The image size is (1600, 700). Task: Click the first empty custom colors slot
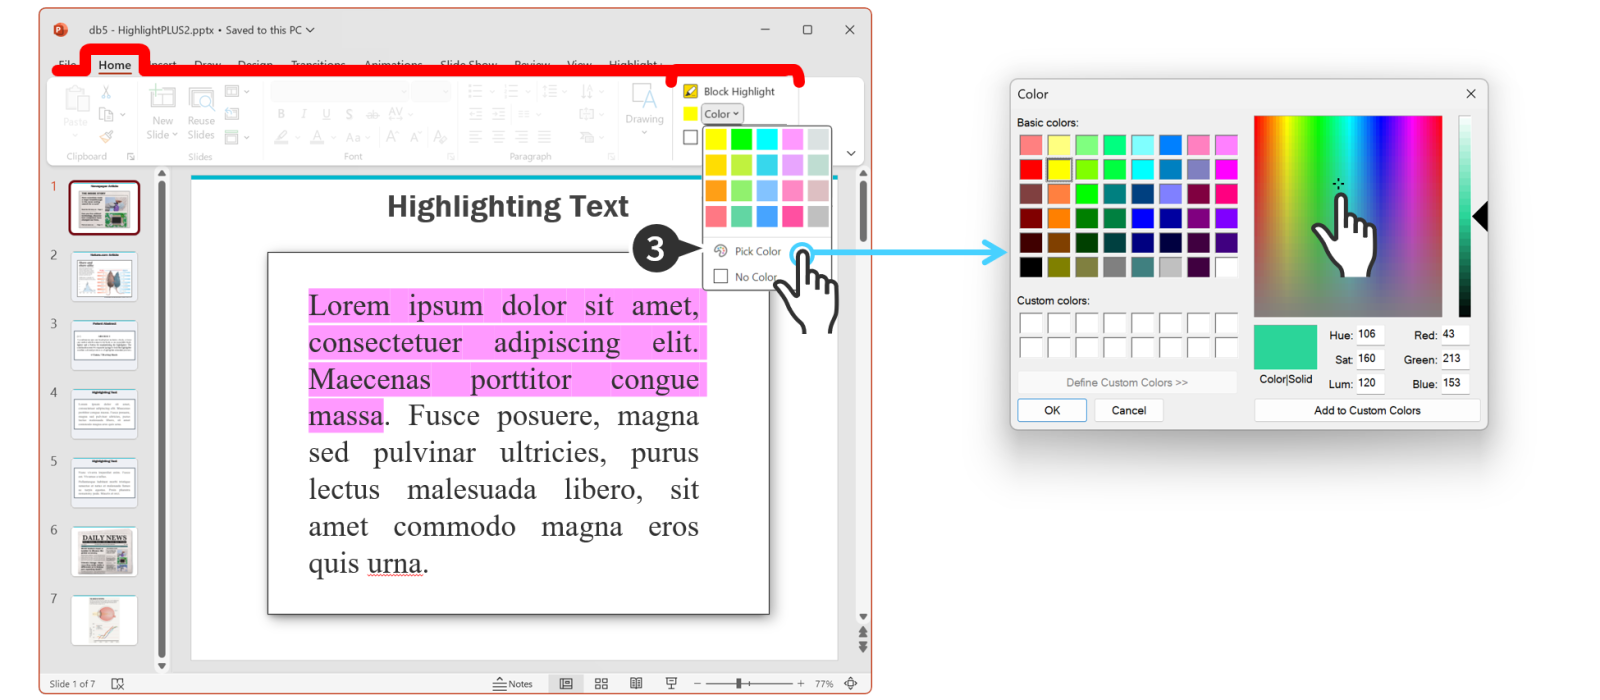(1031, 323)
